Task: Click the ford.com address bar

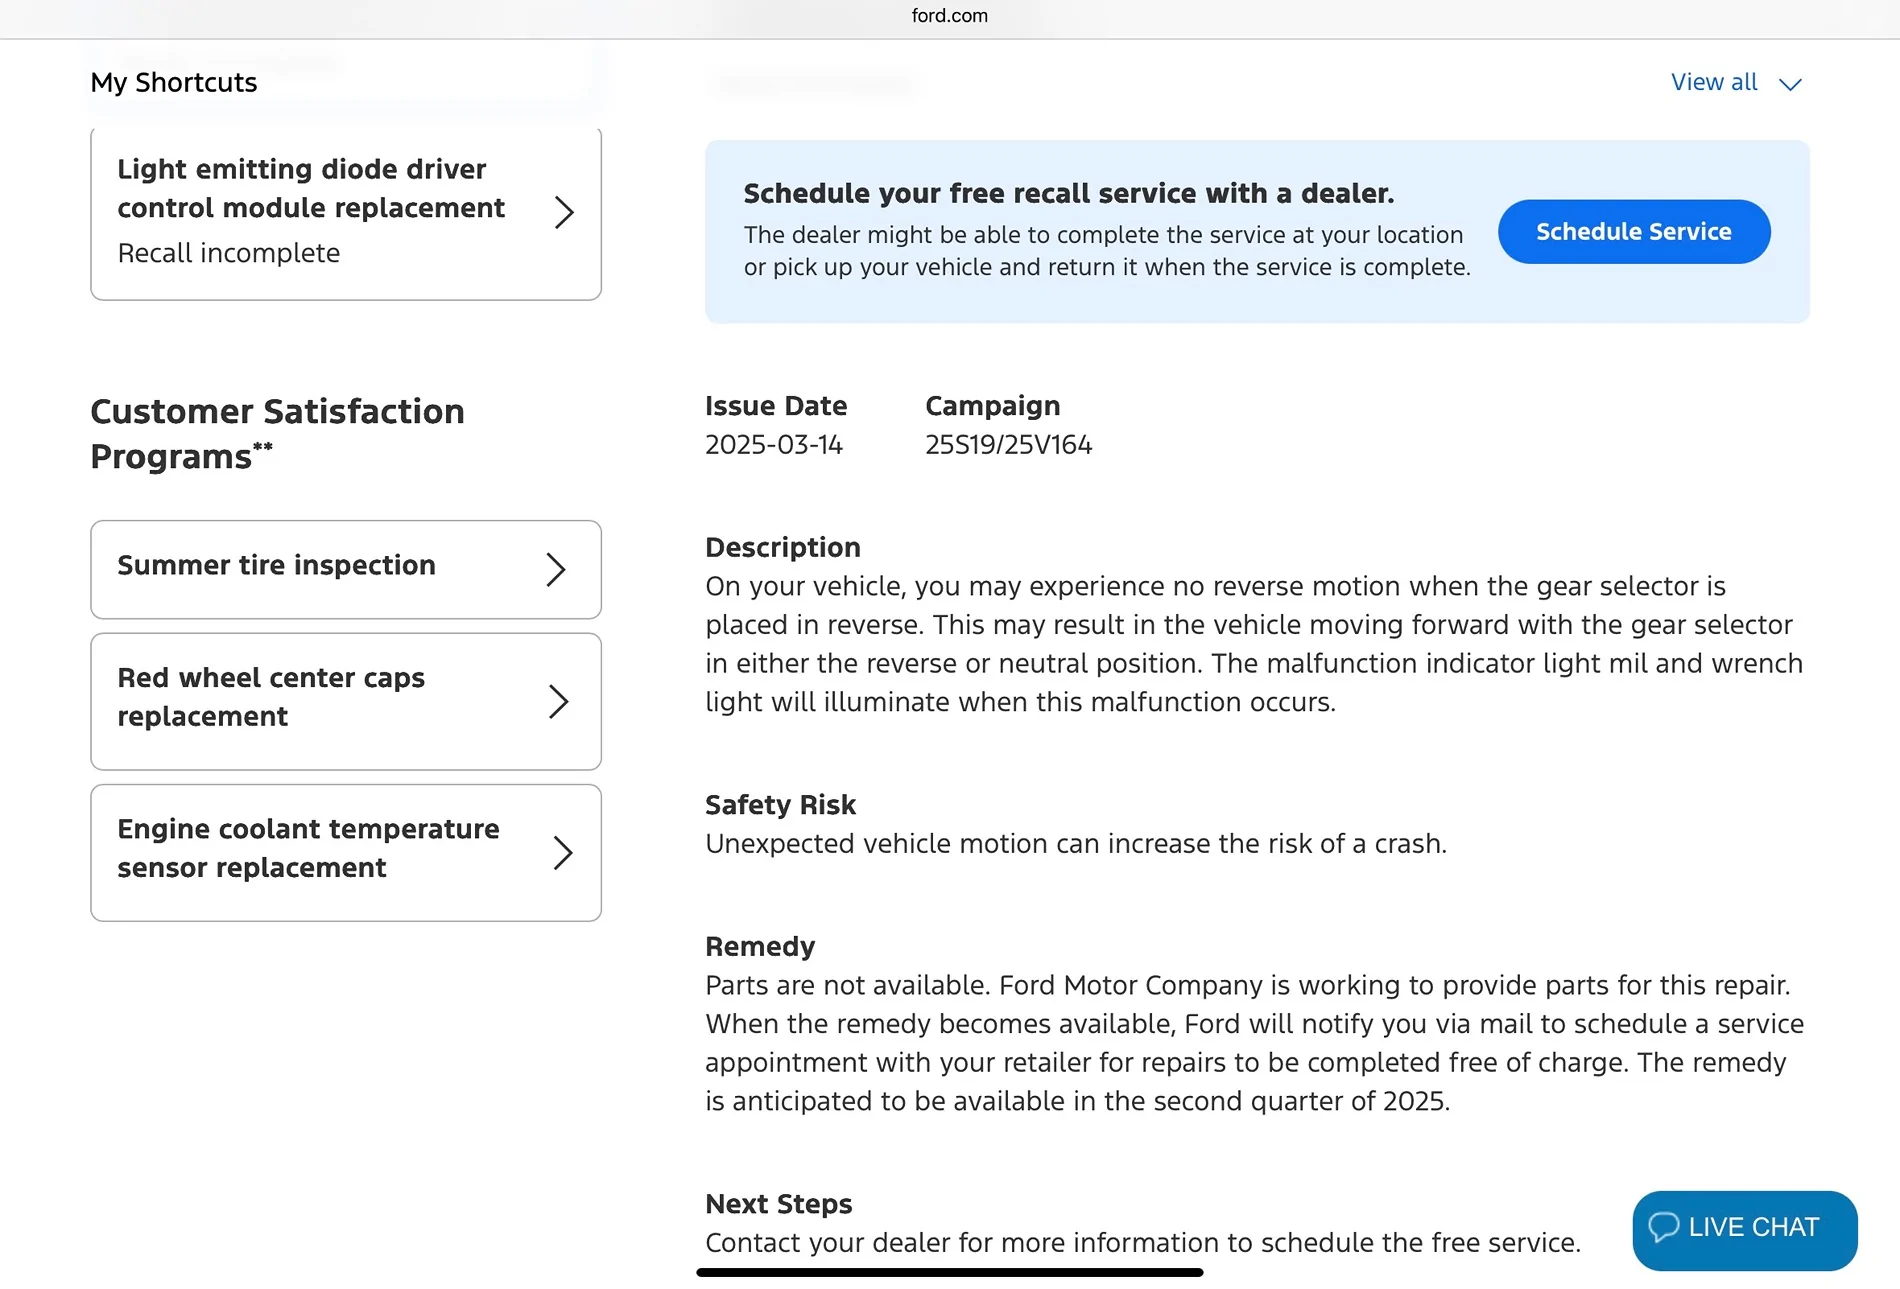Action: (x=950, y=16)
